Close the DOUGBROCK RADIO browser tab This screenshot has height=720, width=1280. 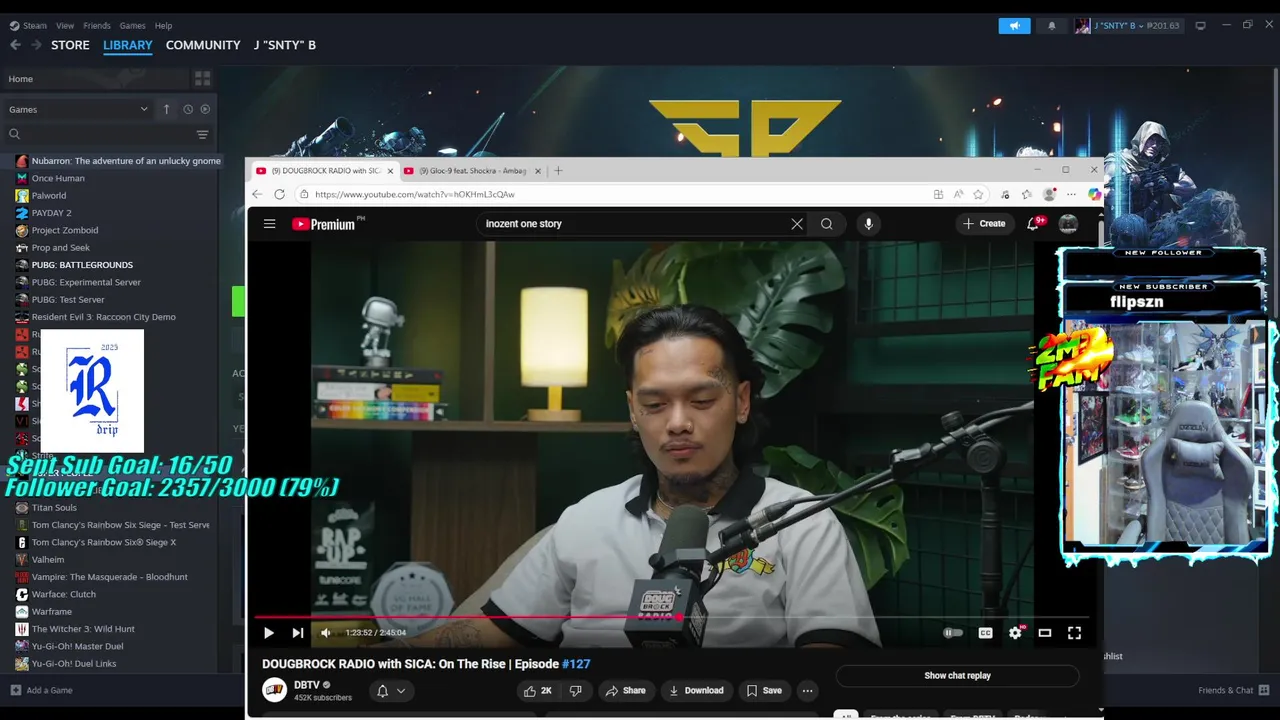point(391,171)
